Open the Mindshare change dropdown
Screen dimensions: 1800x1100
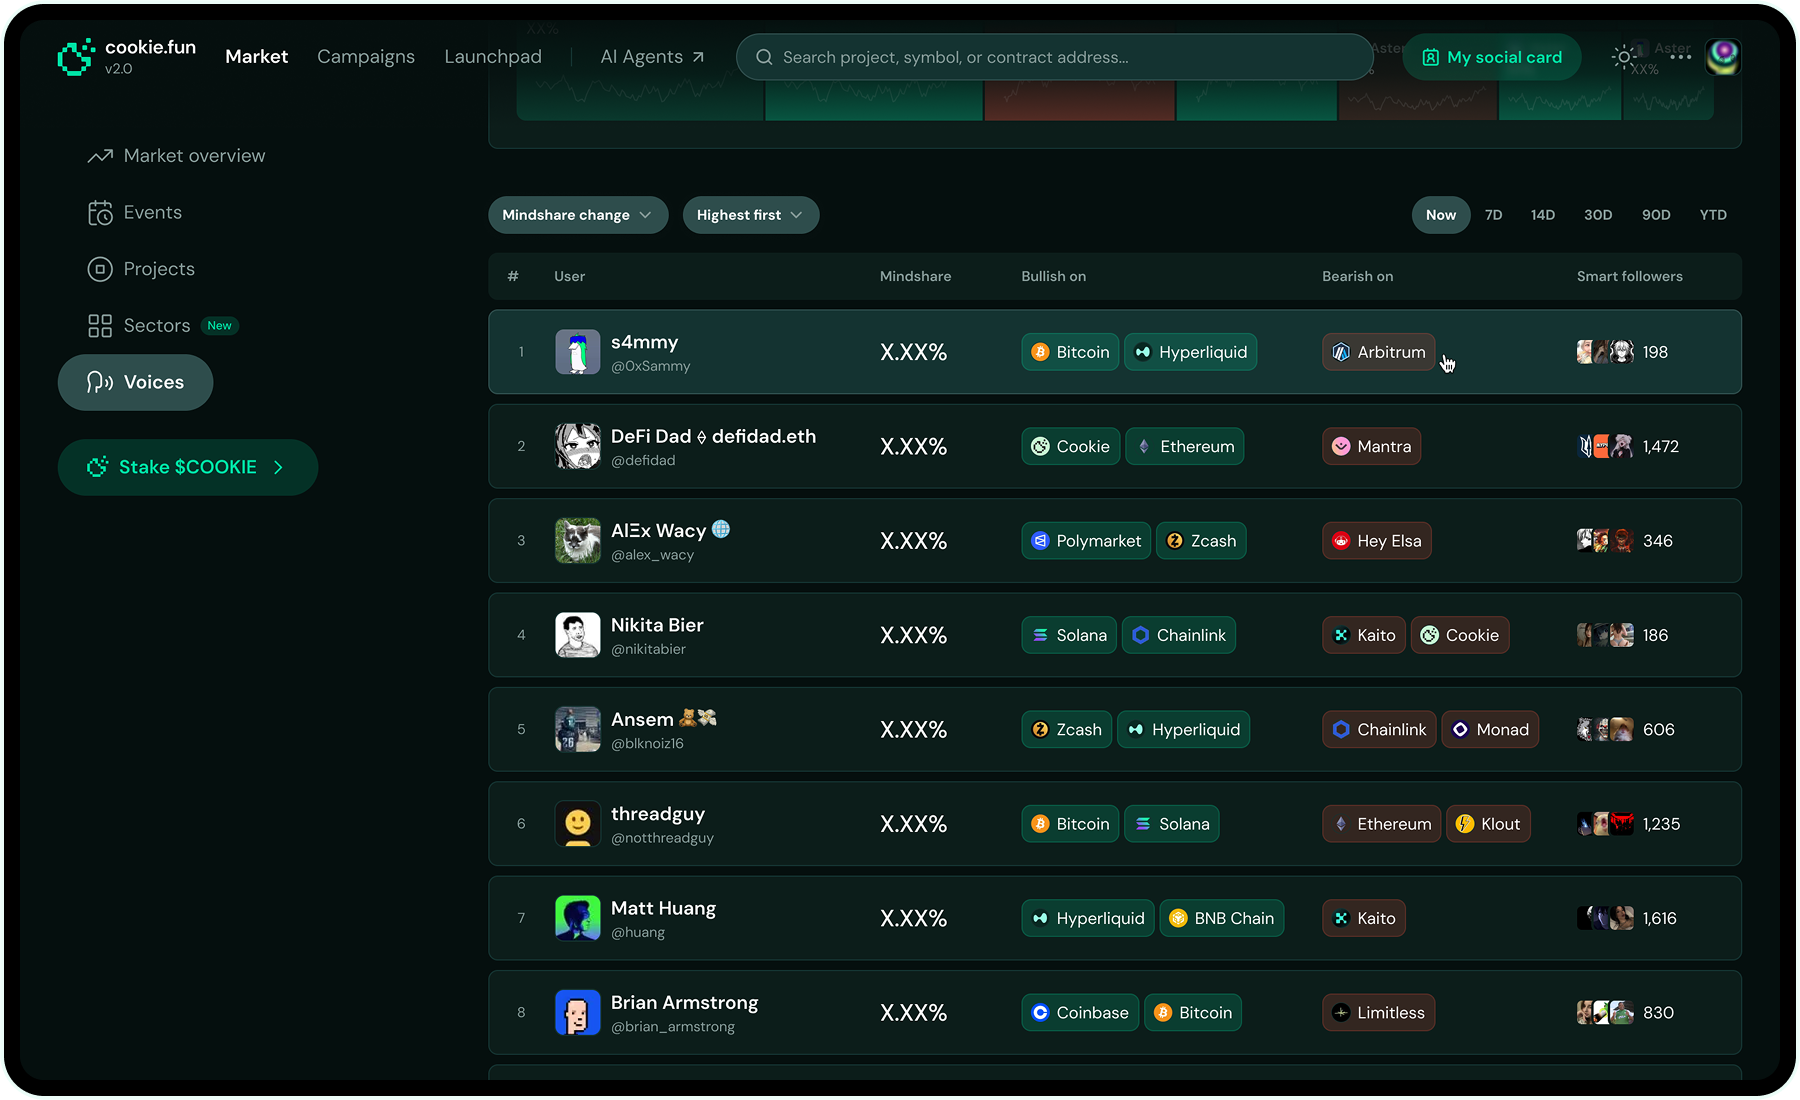[578, 215]
